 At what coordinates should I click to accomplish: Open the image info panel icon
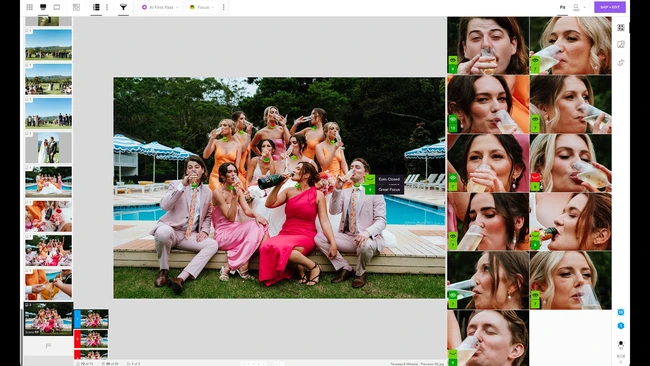pyautogui.click(x=621, y=44)
